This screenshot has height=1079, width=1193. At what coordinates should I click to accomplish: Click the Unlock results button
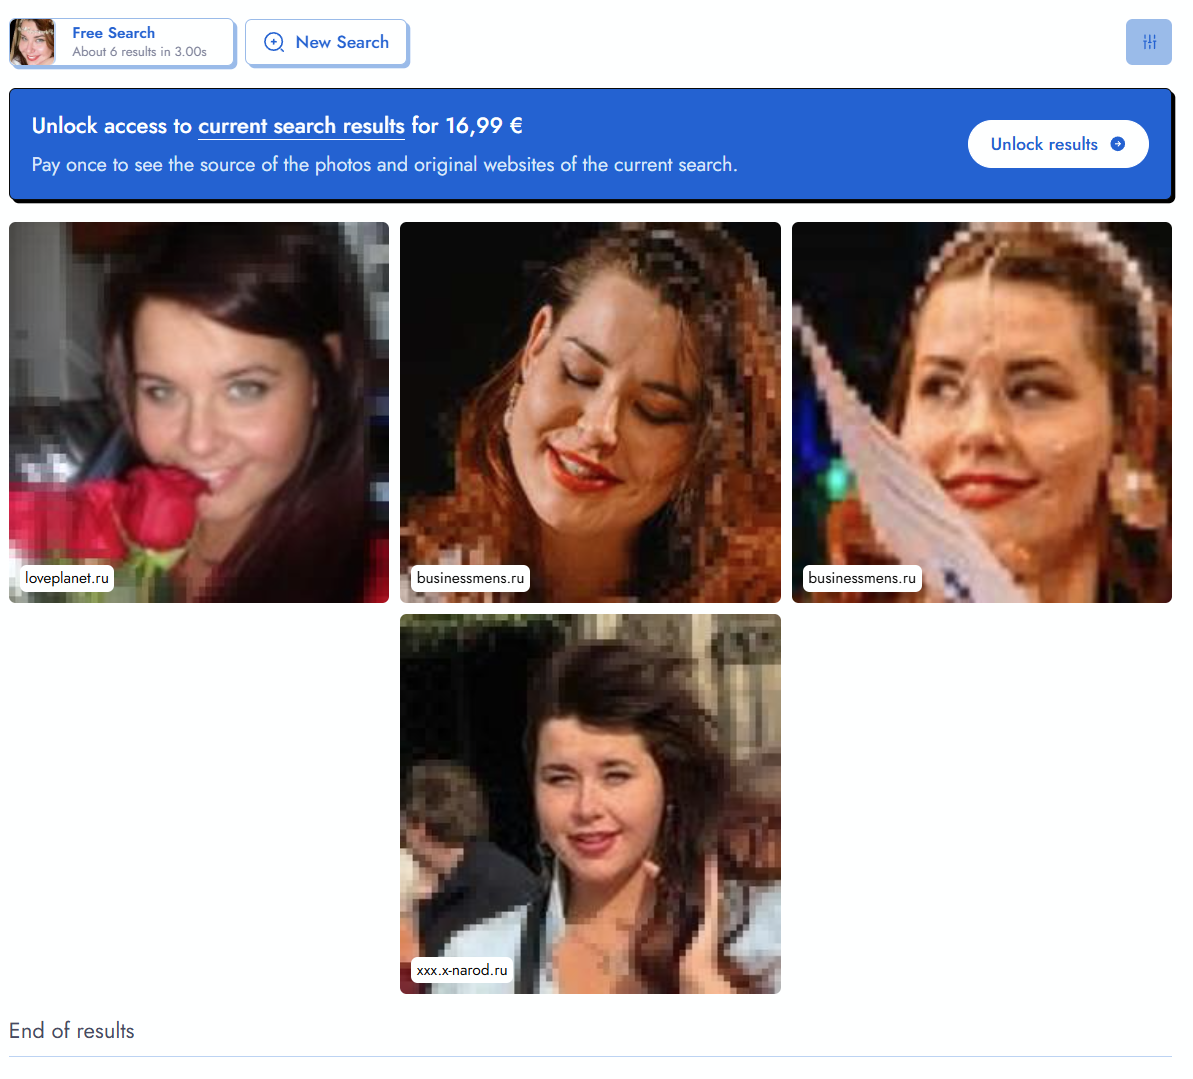[x=1058, y=144]
